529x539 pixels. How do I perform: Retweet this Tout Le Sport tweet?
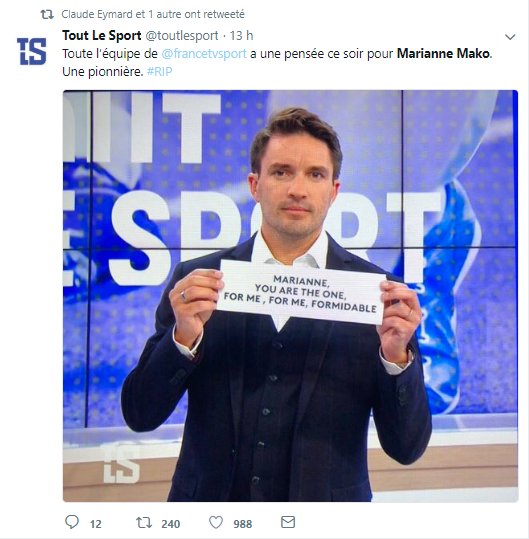[144, 523]
